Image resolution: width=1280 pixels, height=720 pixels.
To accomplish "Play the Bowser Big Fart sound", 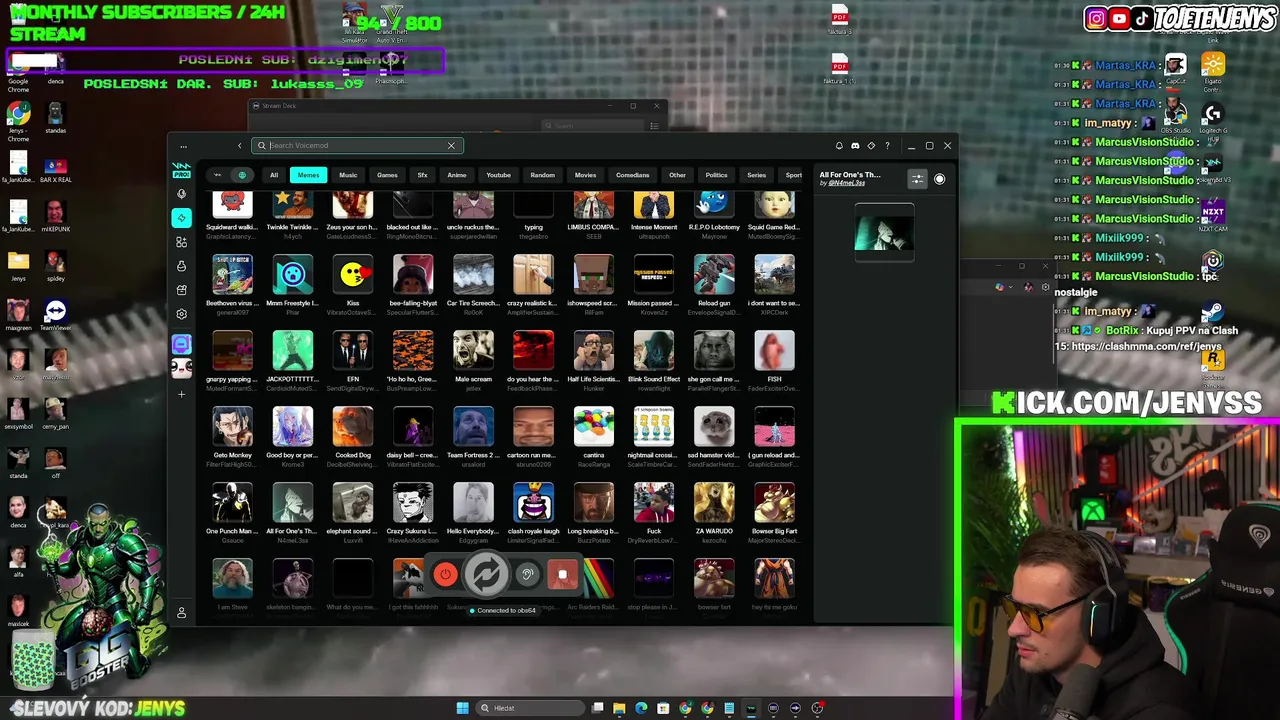I will 774,502.
